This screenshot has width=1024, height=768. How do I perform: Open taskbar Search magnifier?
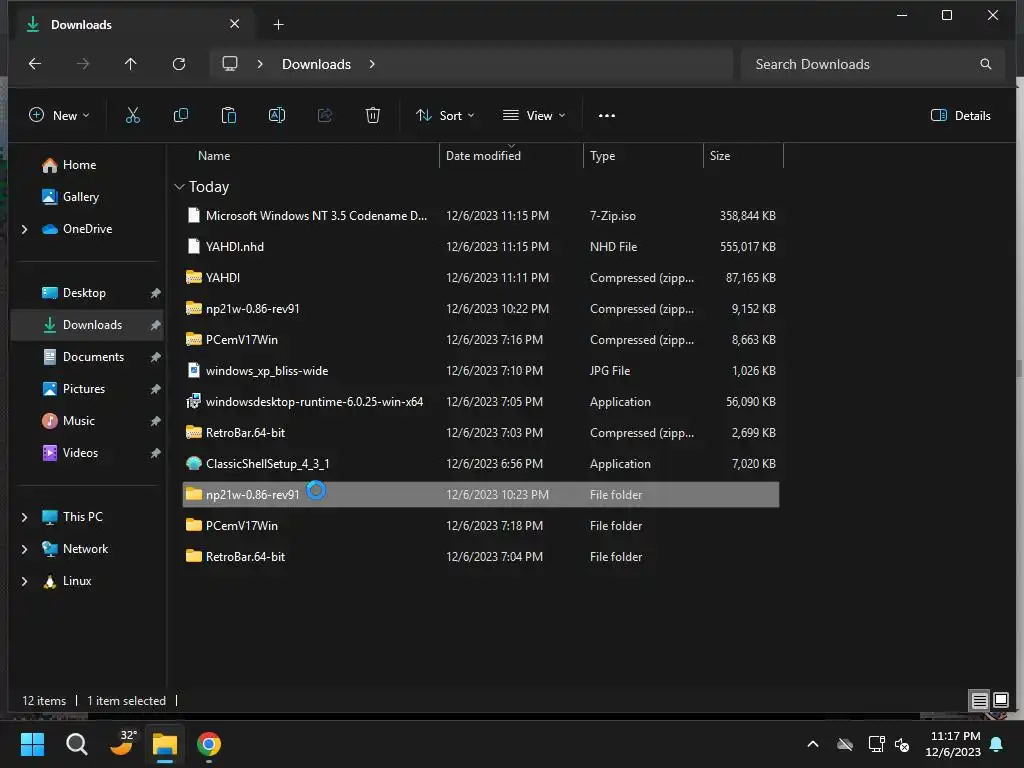coord(76,744)
